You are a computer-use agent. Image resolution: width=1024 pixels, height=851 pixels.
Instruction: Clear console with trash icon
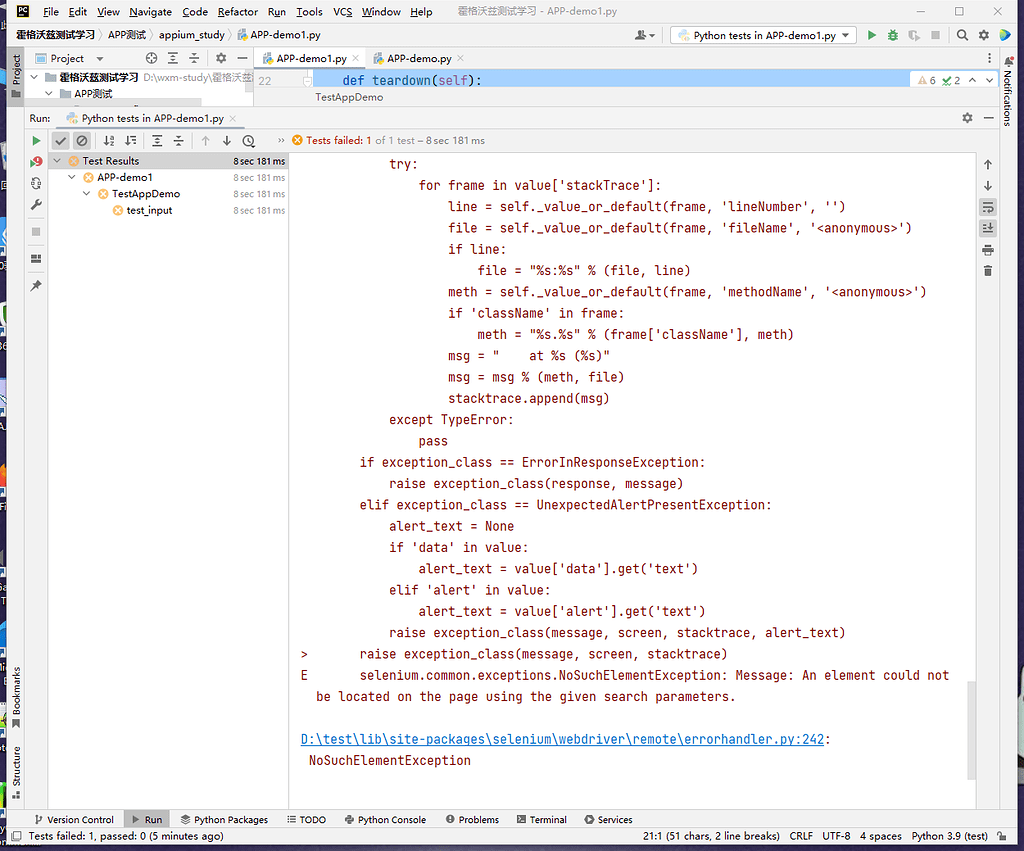click(x=988, y=270)
